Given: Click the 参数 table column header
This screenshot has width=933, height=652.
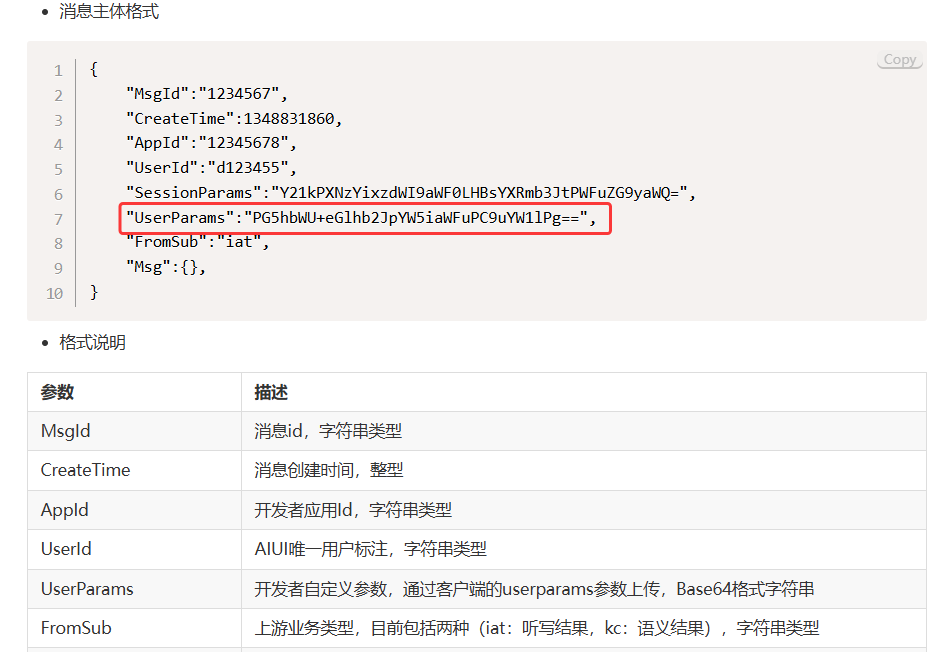Looking at the screenshot, I should coord(57,392).
